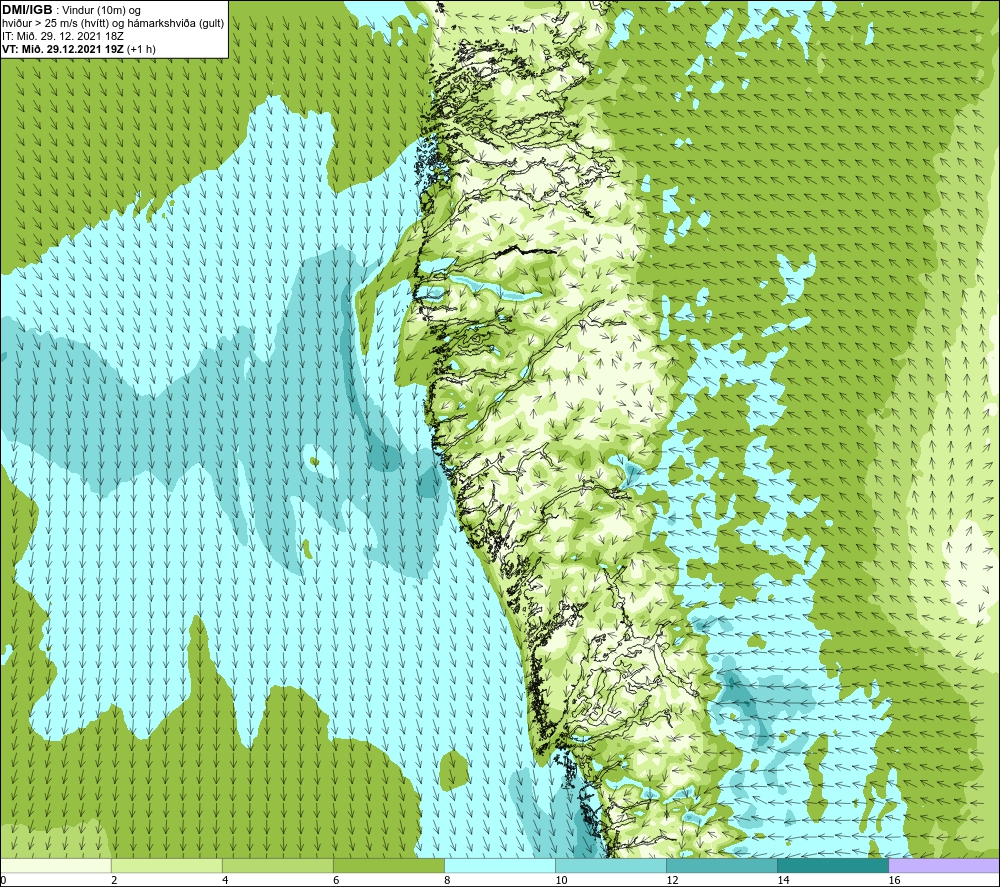This screenshot has width=1000, height=887.
Task: Click the 6–8 m/s olive green legend swatch
Action: pyautogui.click(x=388, y=865)
